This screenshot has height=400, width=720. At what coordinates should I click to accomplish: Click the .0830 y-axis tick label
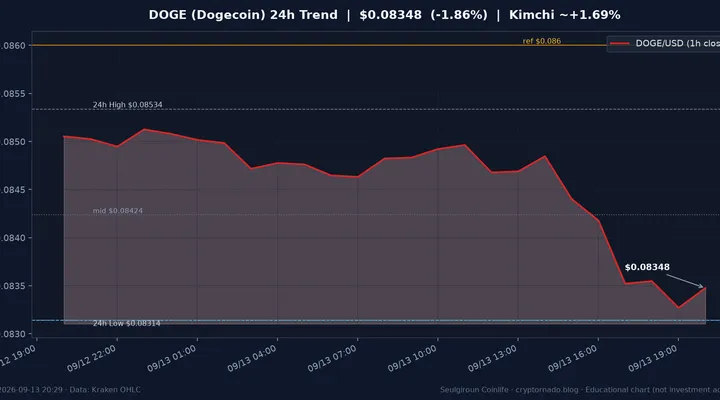[13, 334]
